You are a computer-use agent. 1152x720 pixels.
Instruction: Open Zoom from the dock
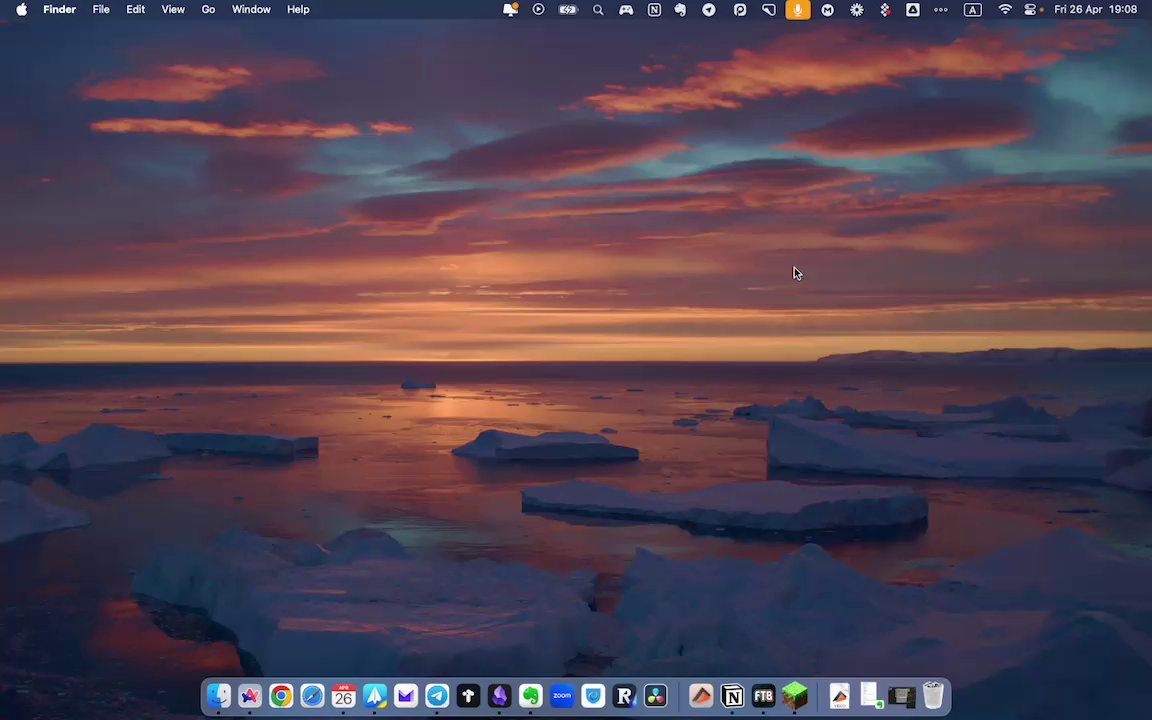pyautogui.click(x=562, y=696)
